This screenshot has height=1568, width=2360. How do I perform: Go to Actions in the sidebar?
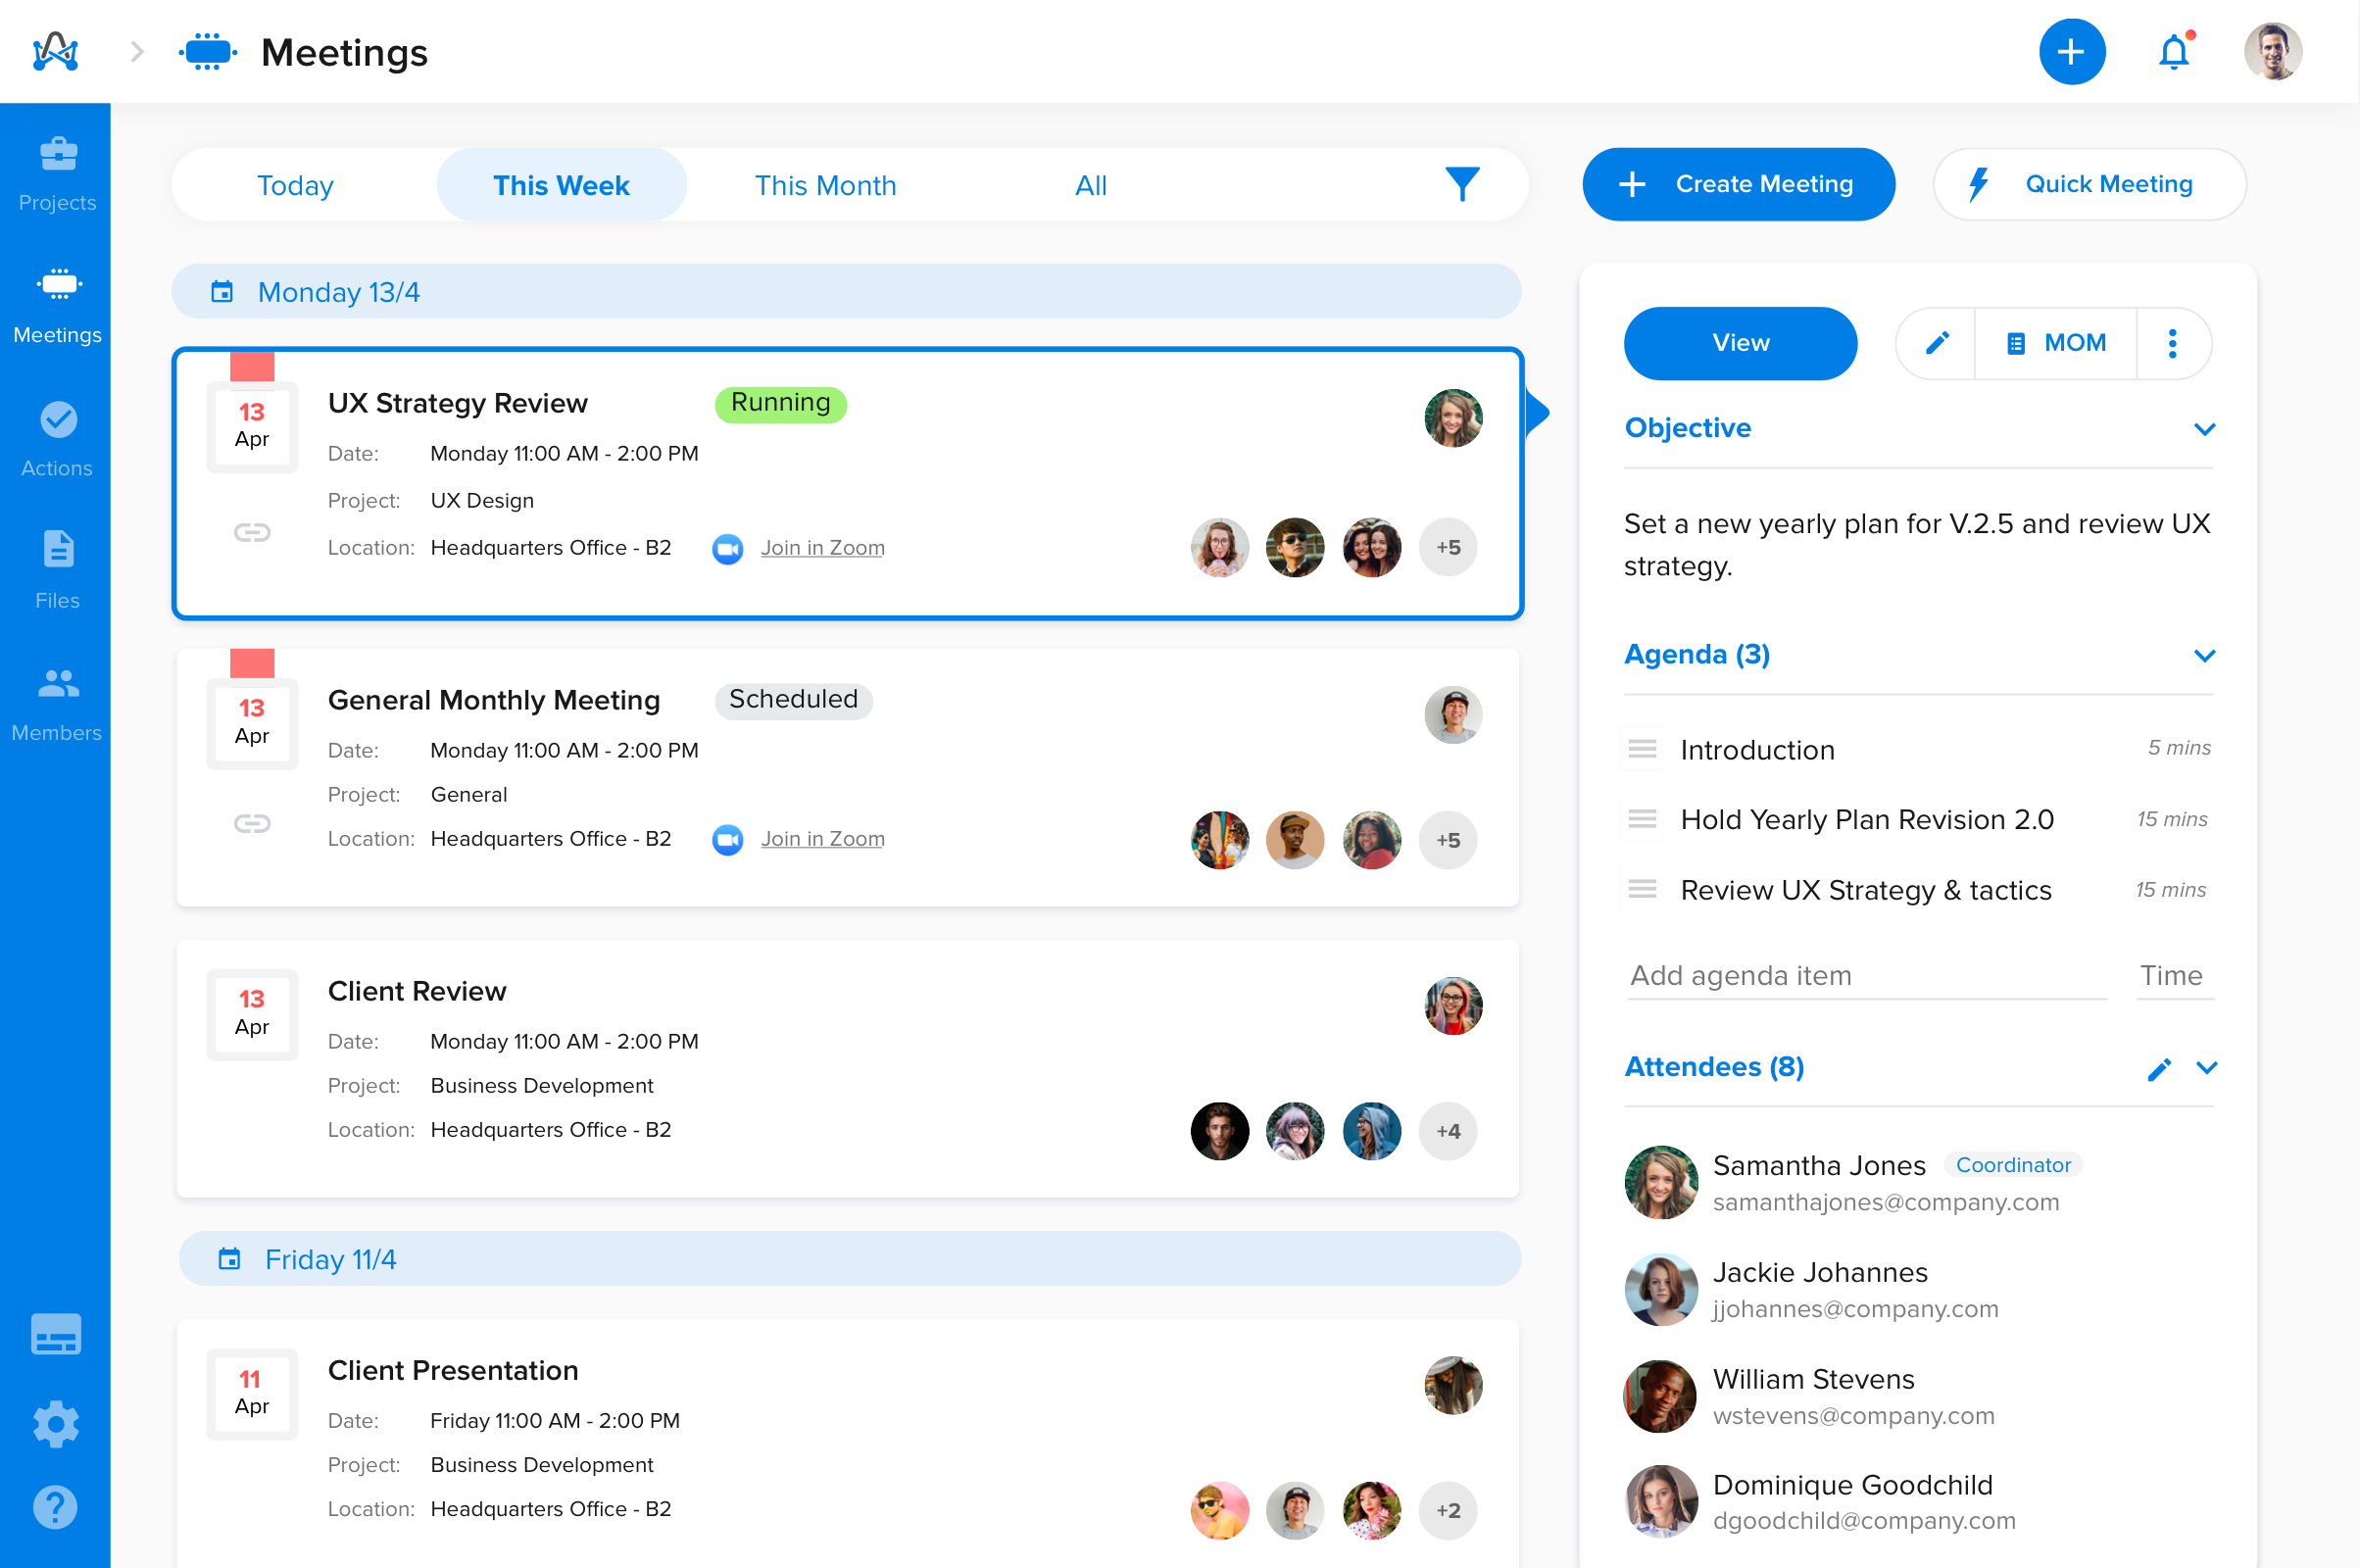[x=57, y=439]
